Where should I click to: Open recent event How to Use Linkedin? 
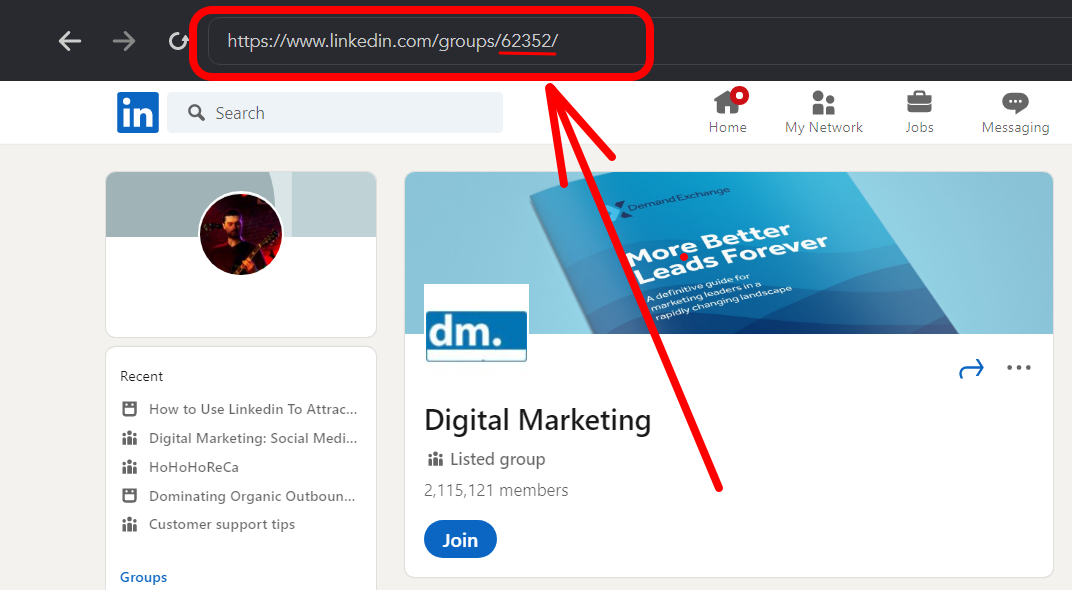252,409
